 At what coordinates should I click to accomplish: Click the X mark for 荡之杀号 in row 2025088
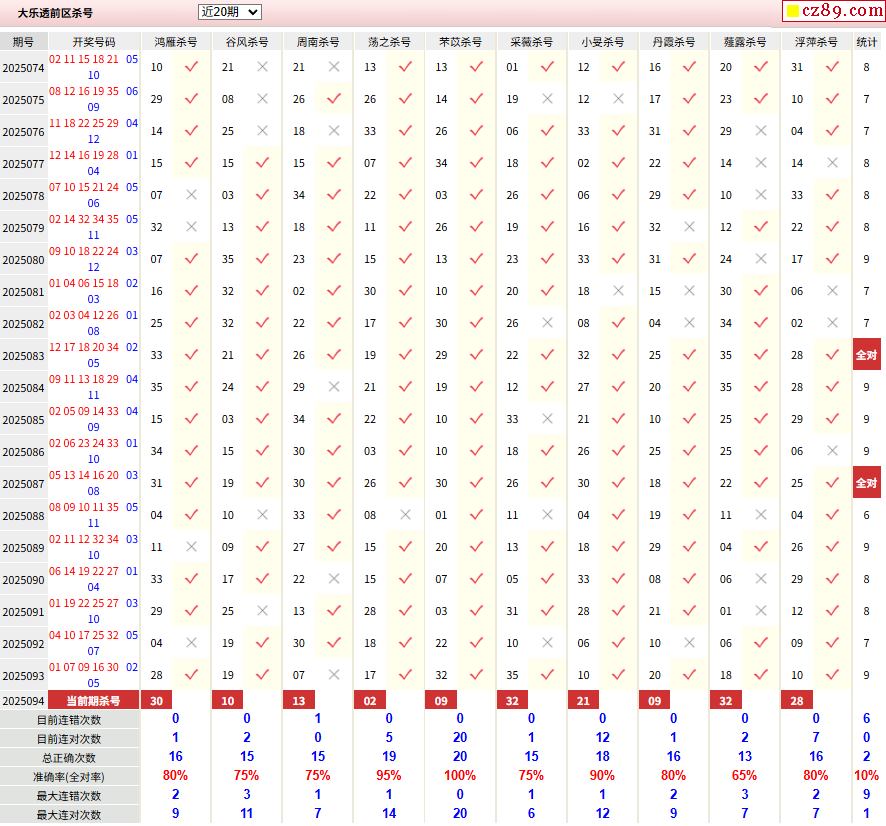pyautogui.click(x=405, y=515)
